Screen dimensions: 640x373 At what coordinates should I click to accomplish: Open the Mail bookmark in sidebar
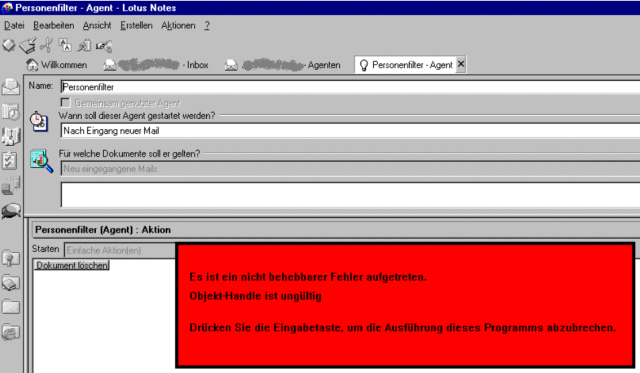coord(11,86)
